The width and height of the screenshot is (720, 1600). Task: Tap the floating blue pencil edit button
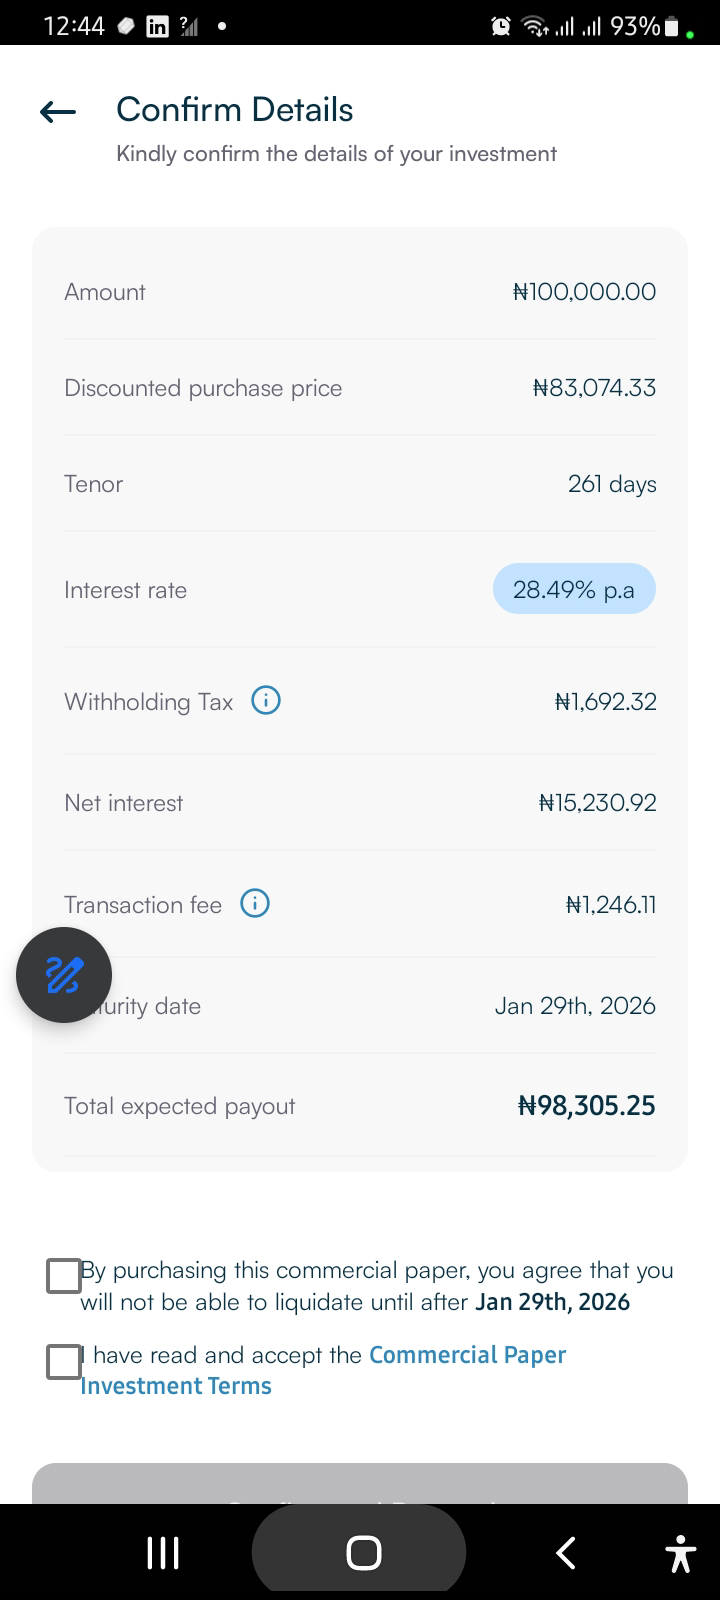64,975
